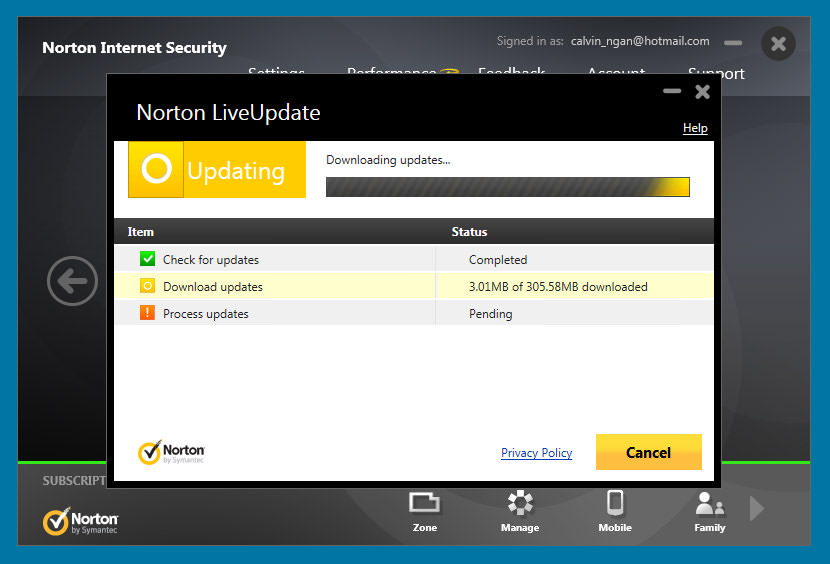
Task: Click the 3.01MB of 305.58MB downloaded status
Action: (558, 287)
